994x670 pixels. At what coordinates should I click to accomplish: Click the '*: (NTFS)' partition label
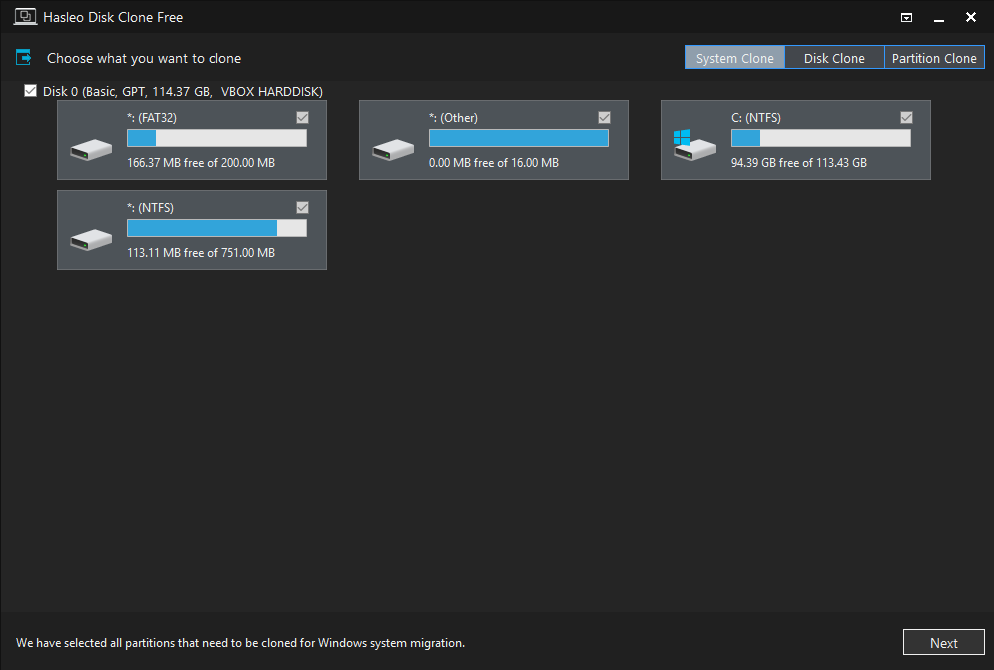[x=150, y=208]
